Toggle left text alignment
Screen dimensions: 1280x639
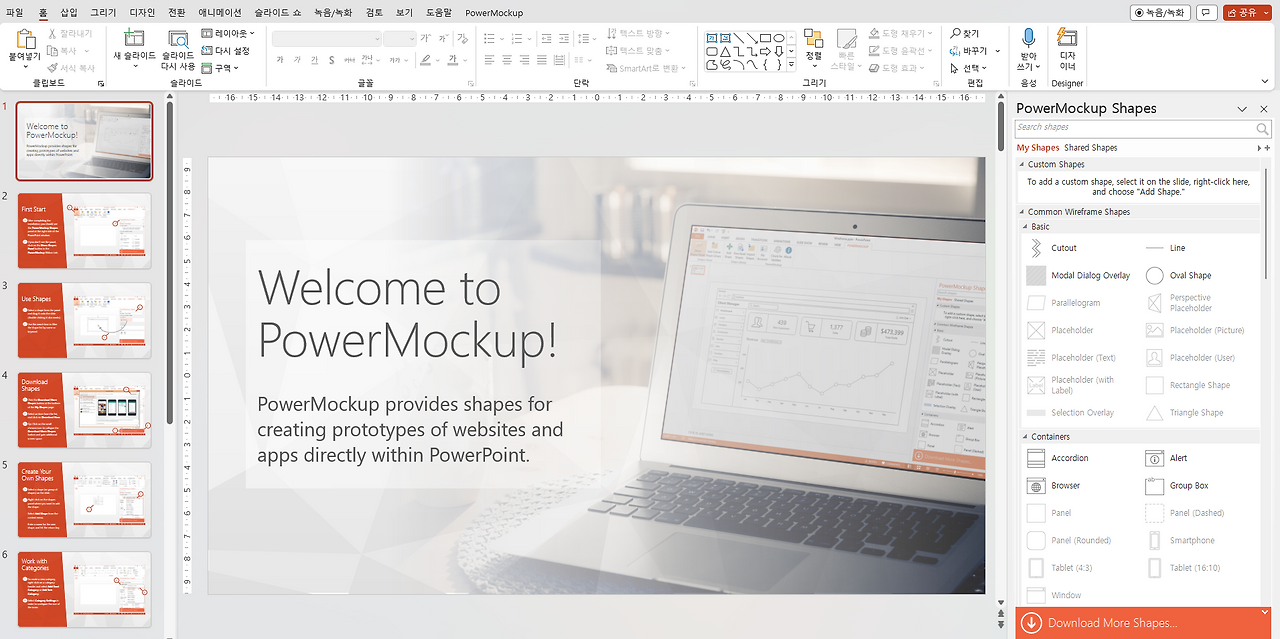pyautogui.click(x=489, y=60)
